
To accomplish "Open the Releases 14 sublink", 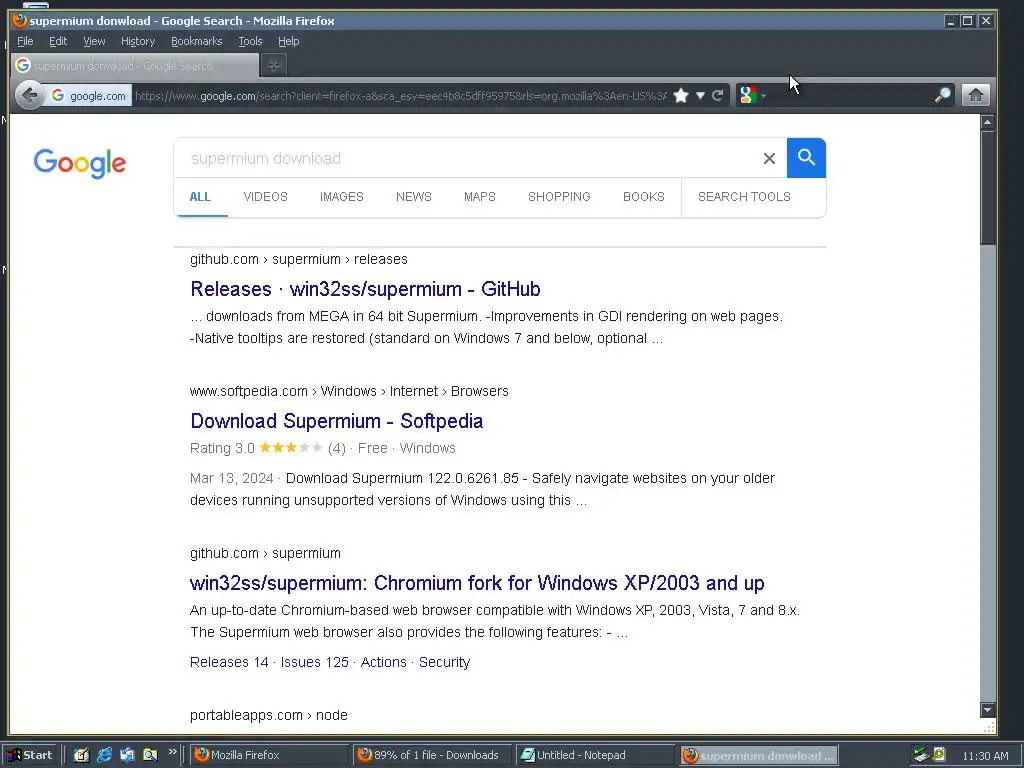I will point(229,662).
